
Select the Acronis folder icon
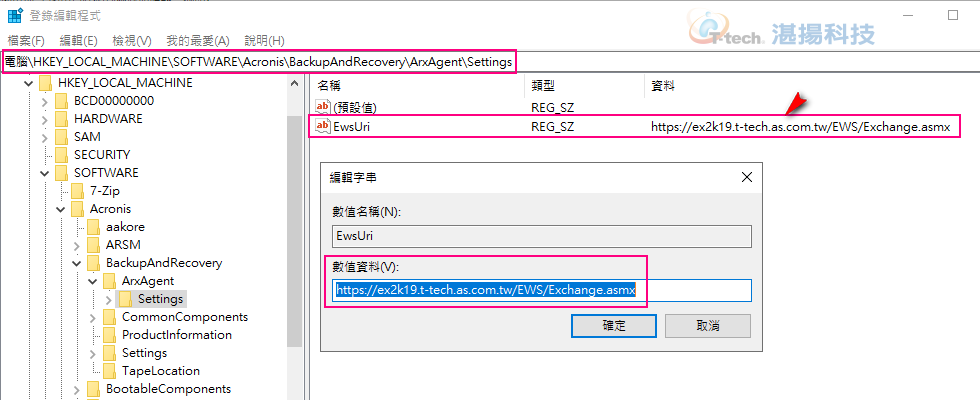coord(78,209)
